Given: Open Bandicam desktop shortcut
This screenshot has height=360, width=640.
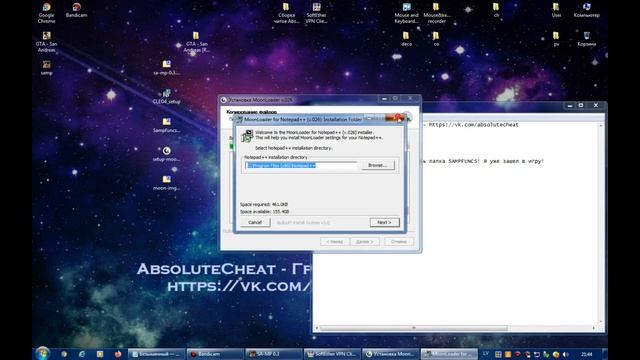Looking at the screenshot, I should [76, 10].
